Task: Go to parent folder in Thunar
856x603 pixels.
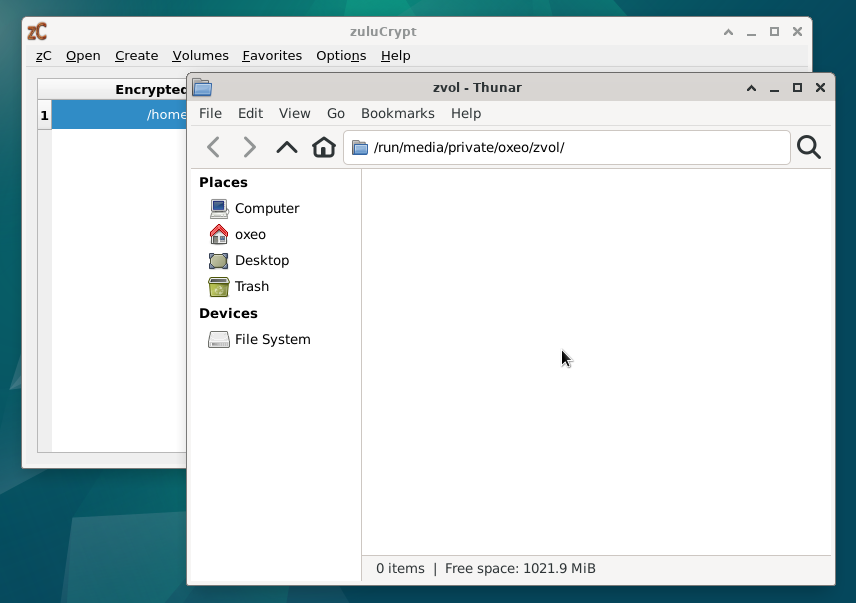Action: point(287,147)
